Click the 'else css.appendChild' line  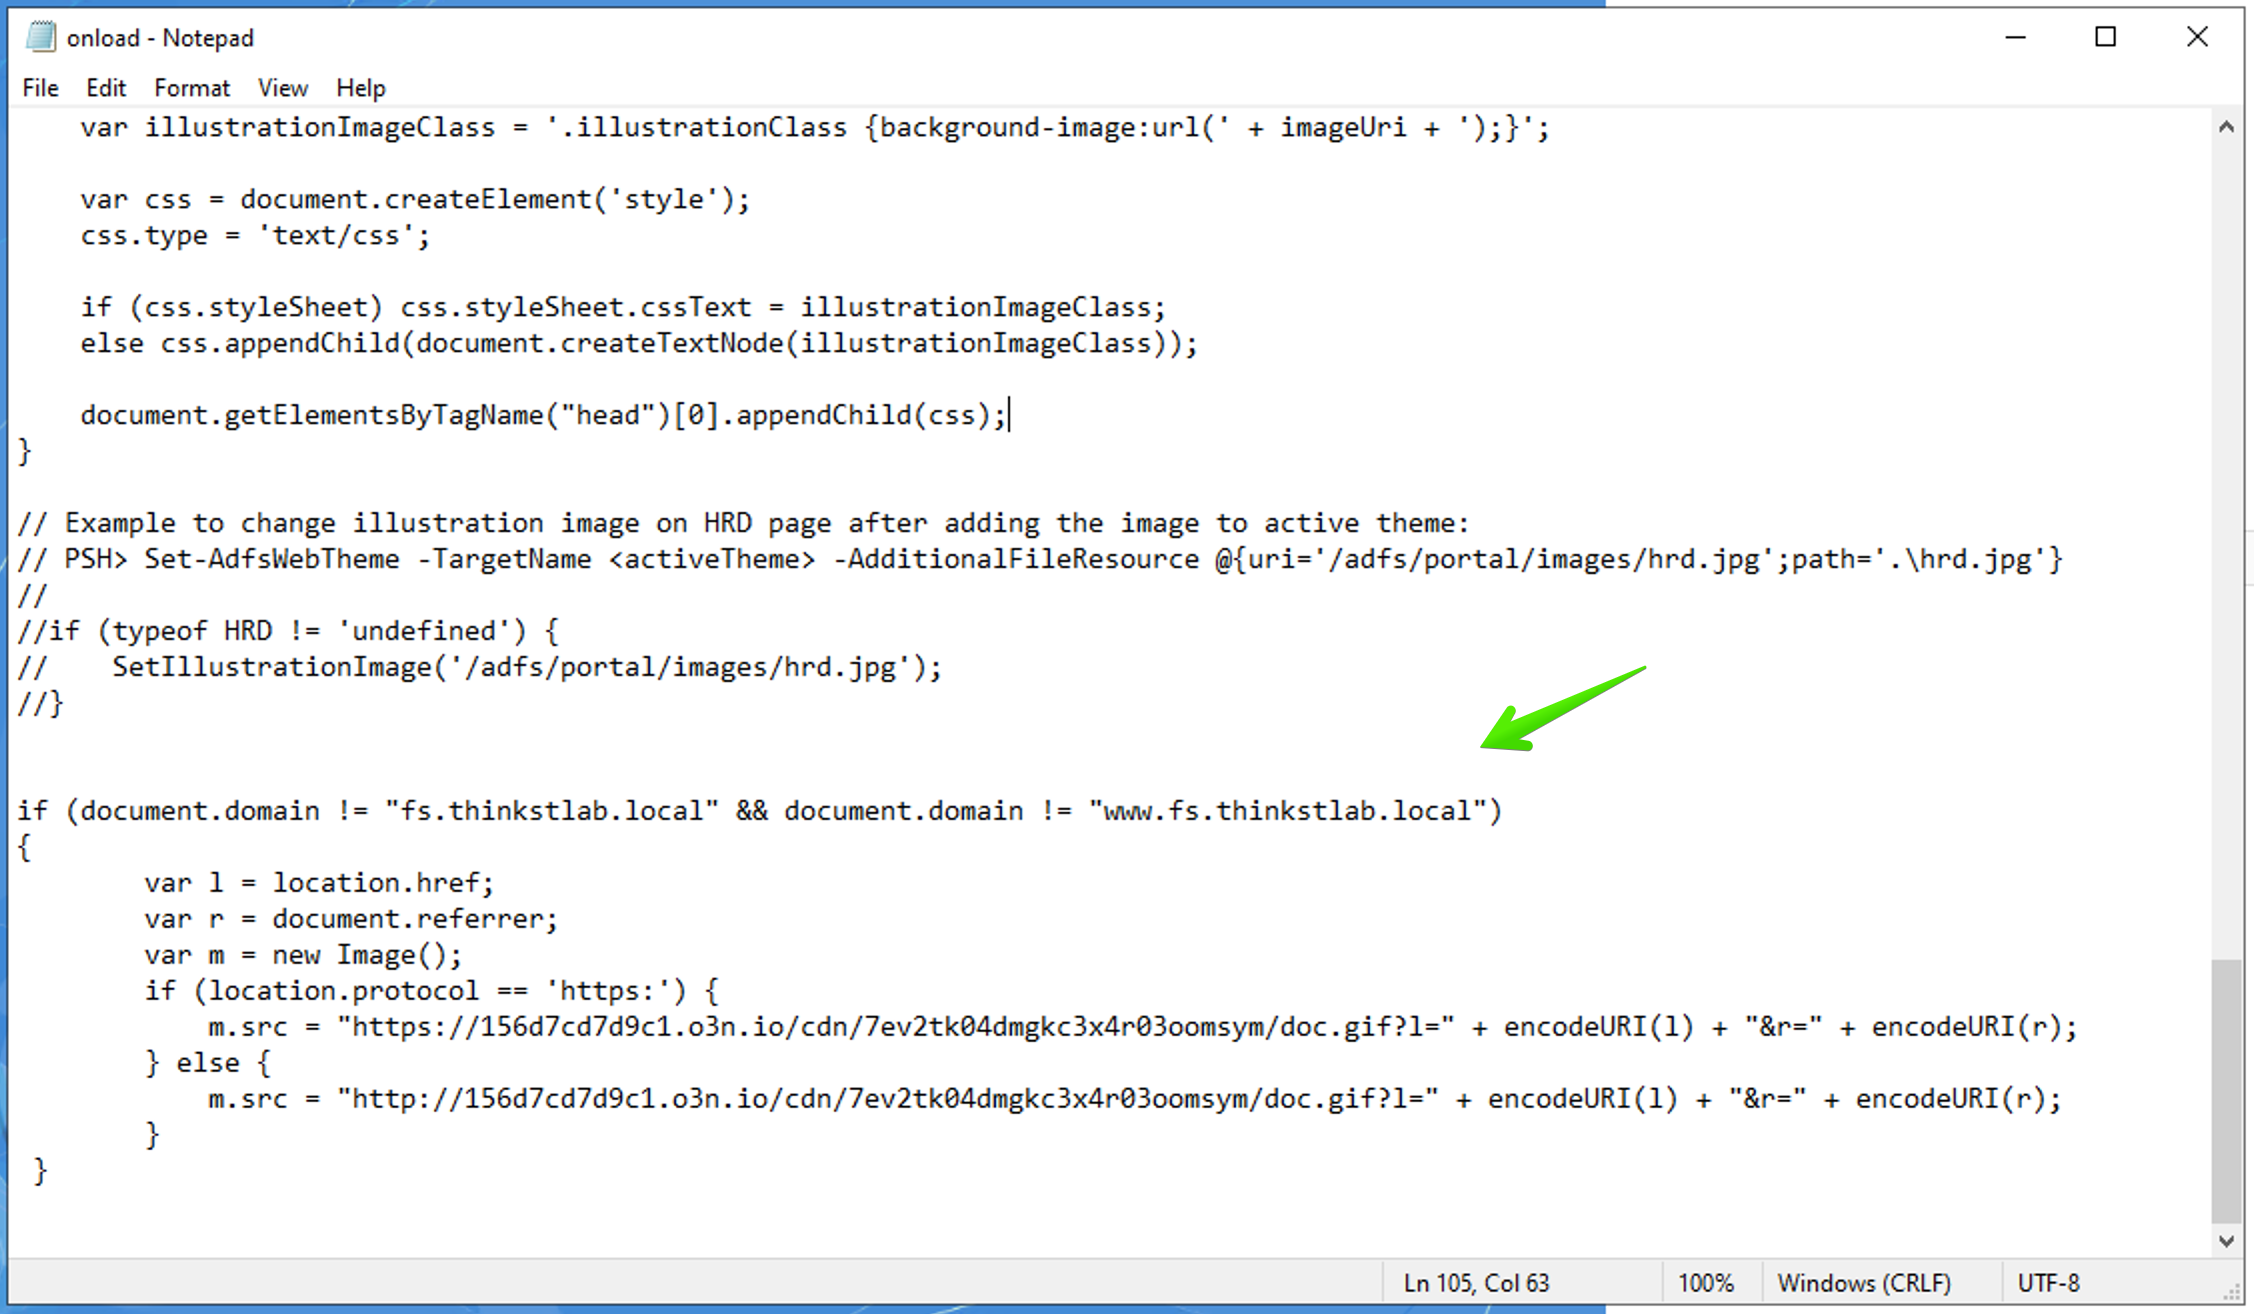pyautogui.click(x=639, y=344)
